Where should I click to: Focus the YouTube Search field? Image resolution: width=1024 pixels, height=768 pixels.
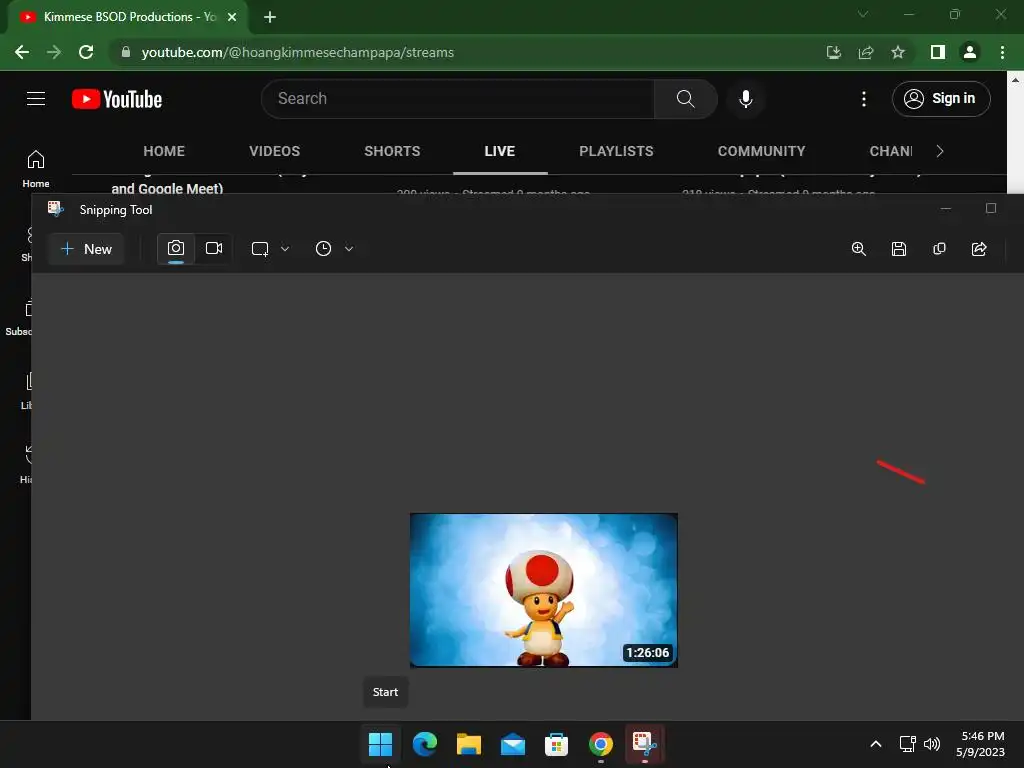(x=457, y=99)
